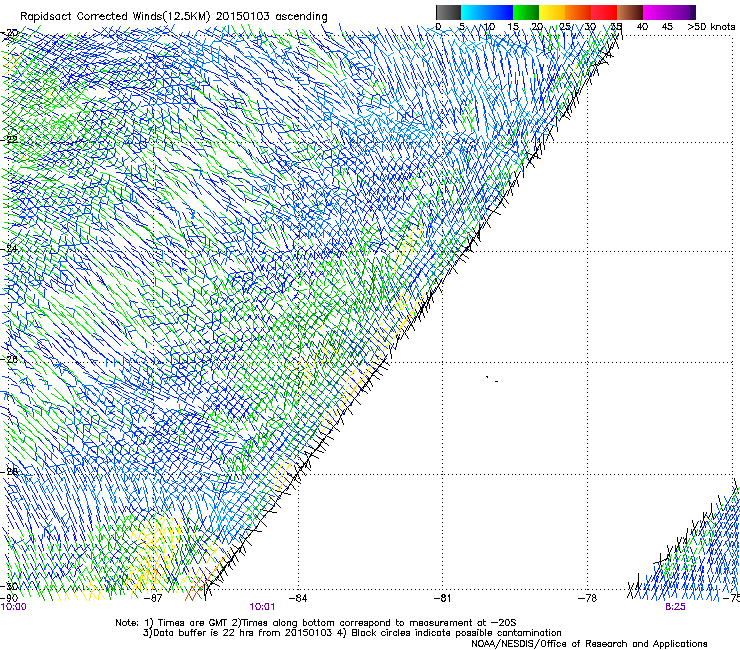This screenshot has width=740, height=650.
Task: Click the gray 0-5 knots legend swatch
Action: (x=448, y=12)
